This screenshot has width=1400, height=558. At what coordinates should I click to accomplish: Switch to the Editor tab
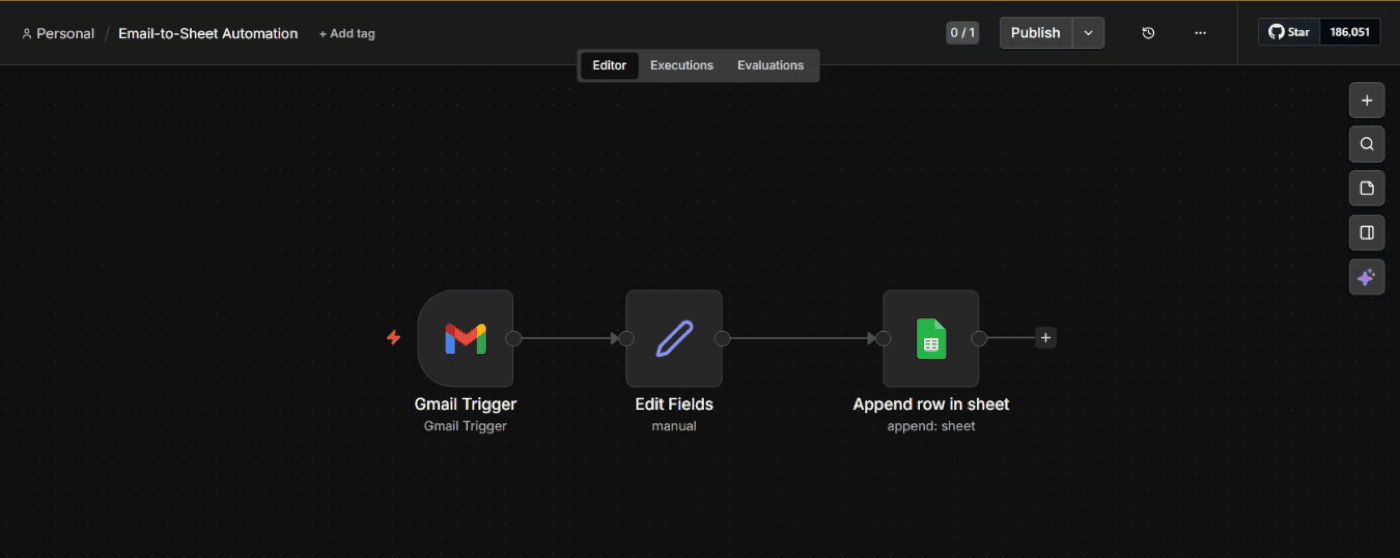pos(609,65)
